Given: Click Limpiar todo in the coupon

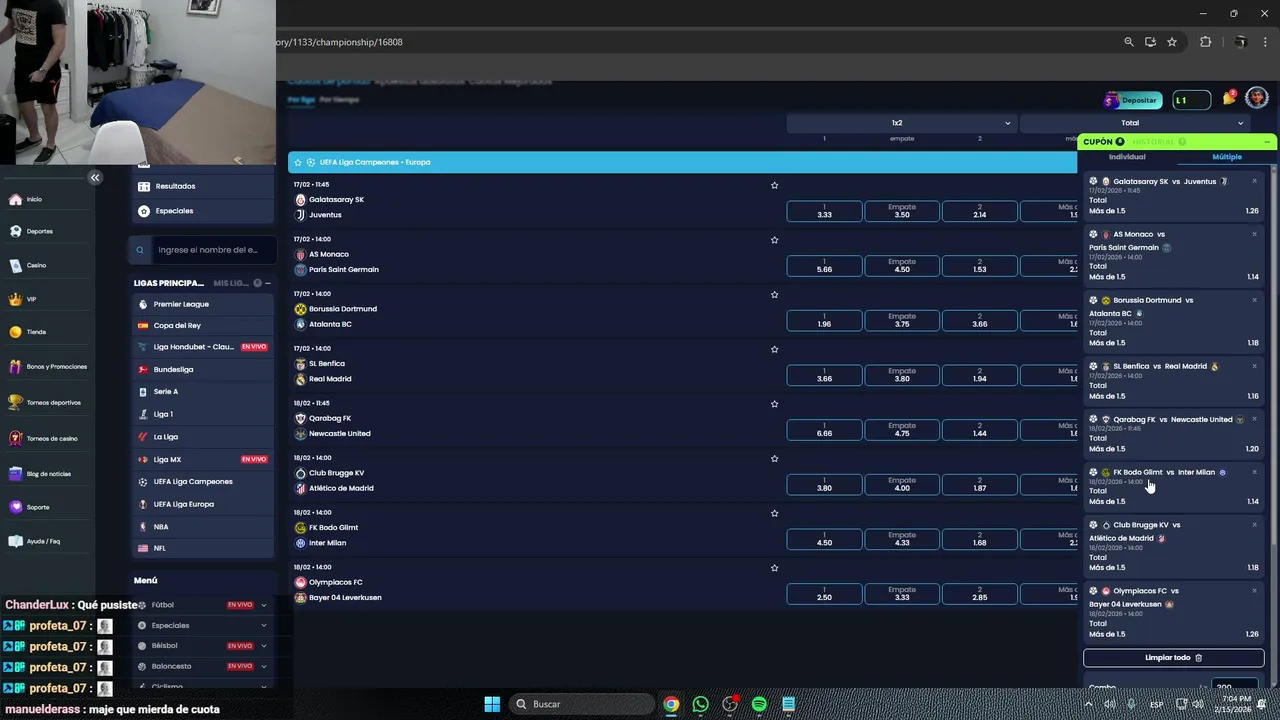Looking at the screenshot, I should (1174, 658).
